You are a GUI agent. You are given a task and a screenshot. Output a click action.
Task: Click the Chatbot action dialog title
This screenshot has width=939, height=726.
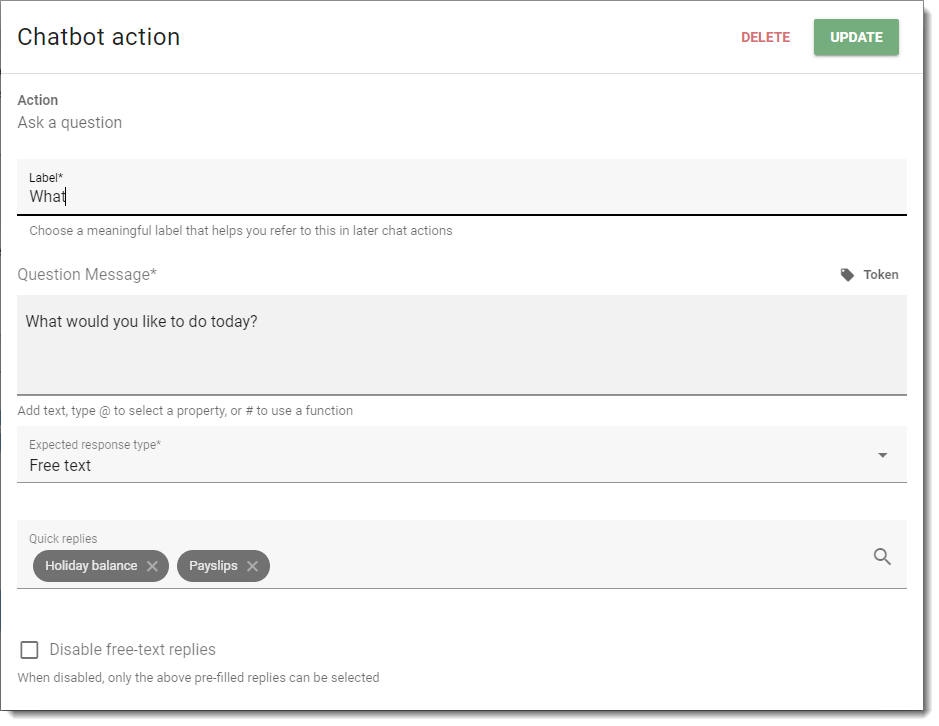(99, 37)
